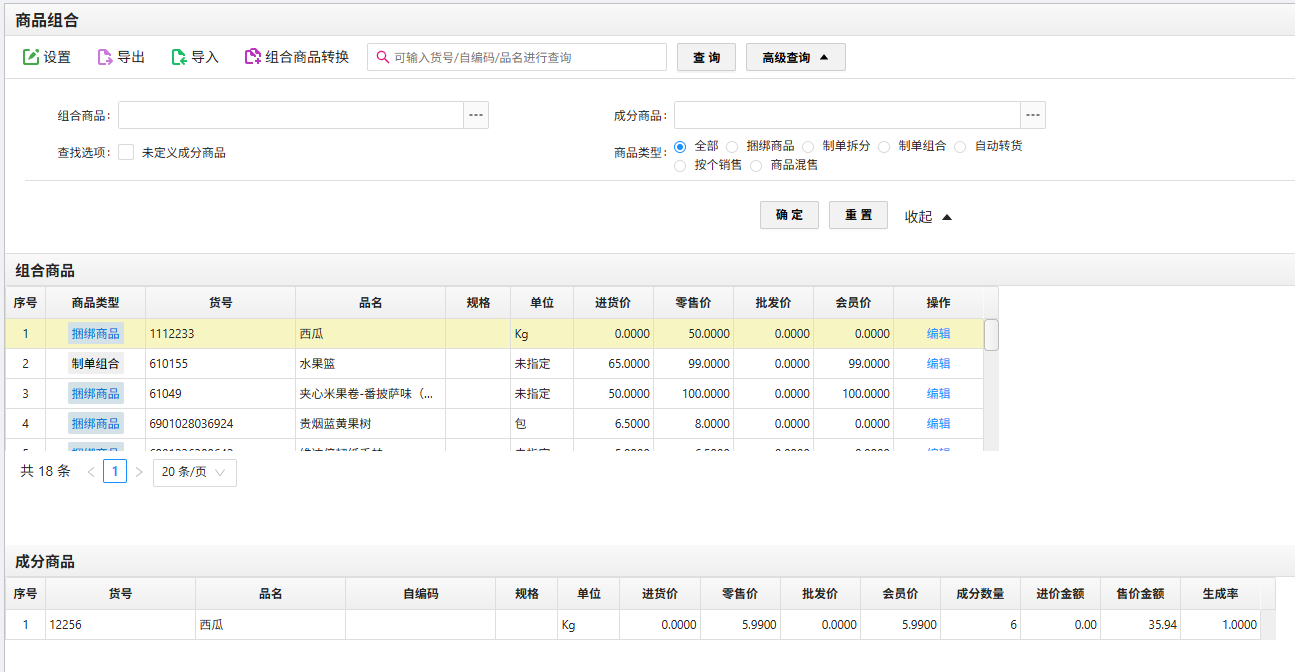Click 贵烟蓝黄果树 product name cell
The height and width of the screenshot is (672, 1295).
[371, 424]
